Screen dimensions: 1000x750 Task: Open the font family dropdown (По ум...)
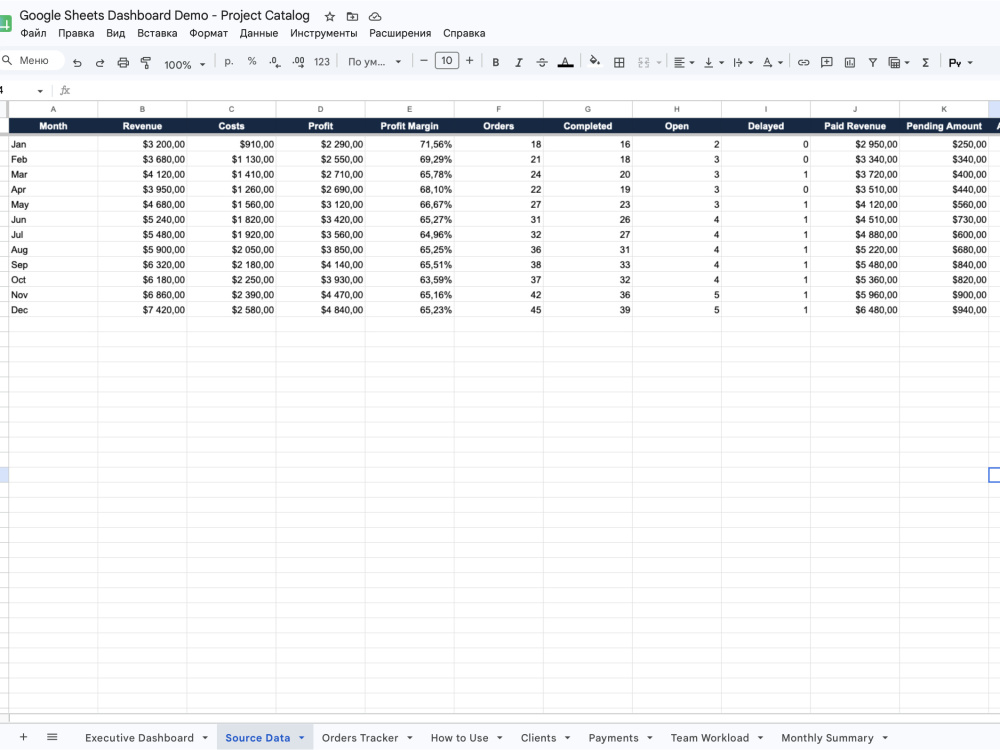(x=374, y=62)
